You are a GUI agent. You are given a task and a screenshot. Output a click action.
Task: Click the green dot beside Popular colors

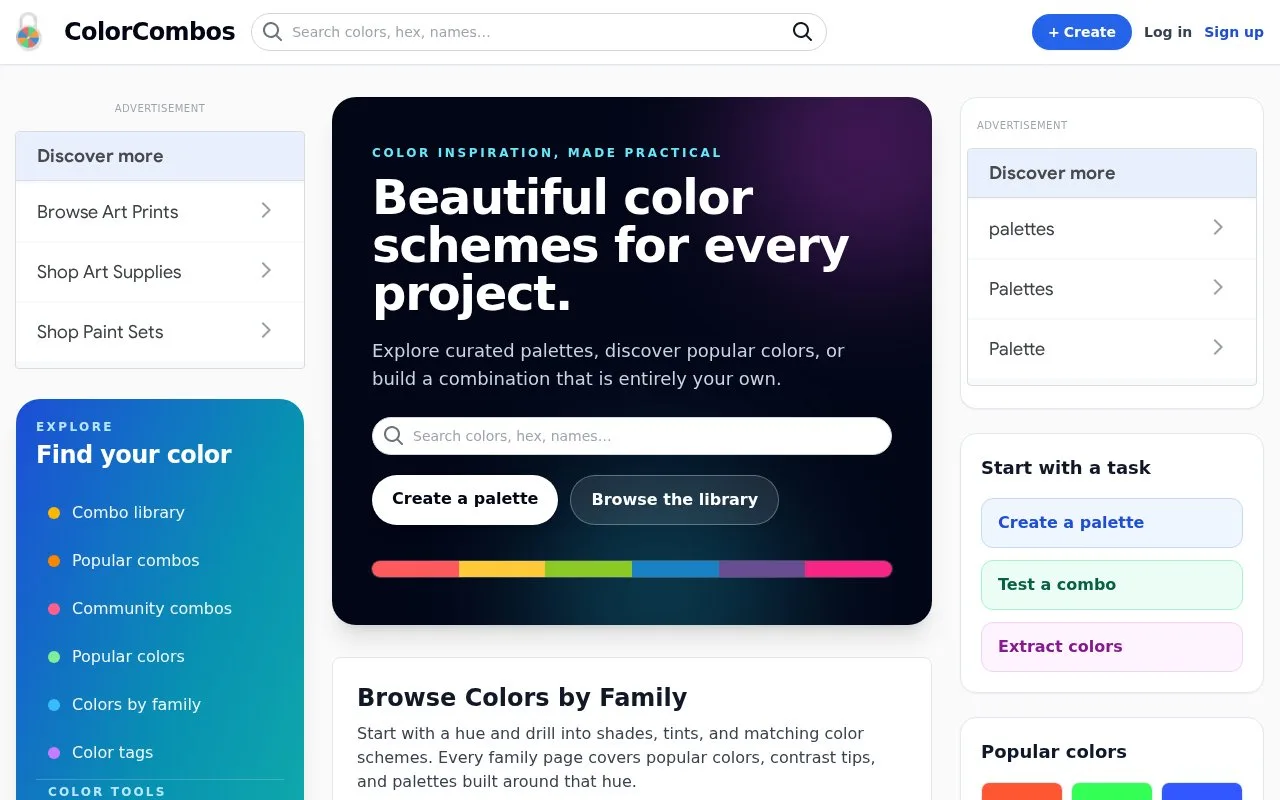(x=54, y=657)
